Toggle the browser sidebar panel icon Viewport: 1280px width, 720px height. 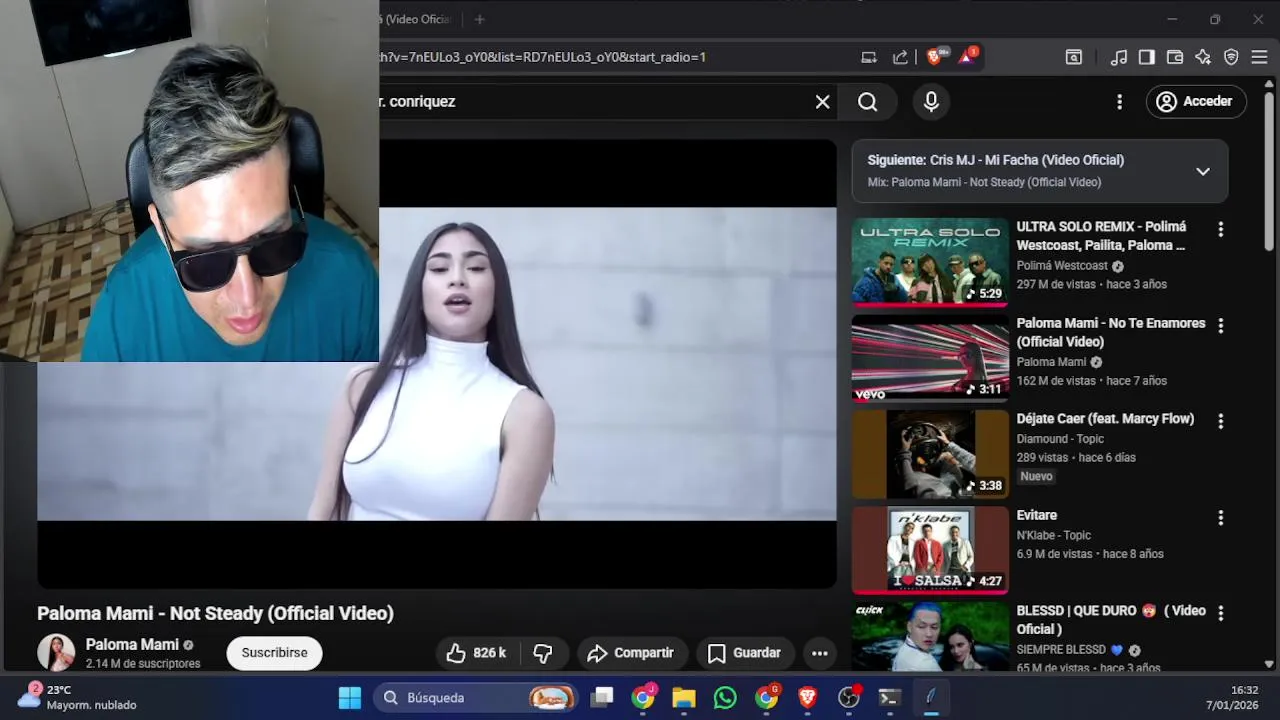(1147, 57)
